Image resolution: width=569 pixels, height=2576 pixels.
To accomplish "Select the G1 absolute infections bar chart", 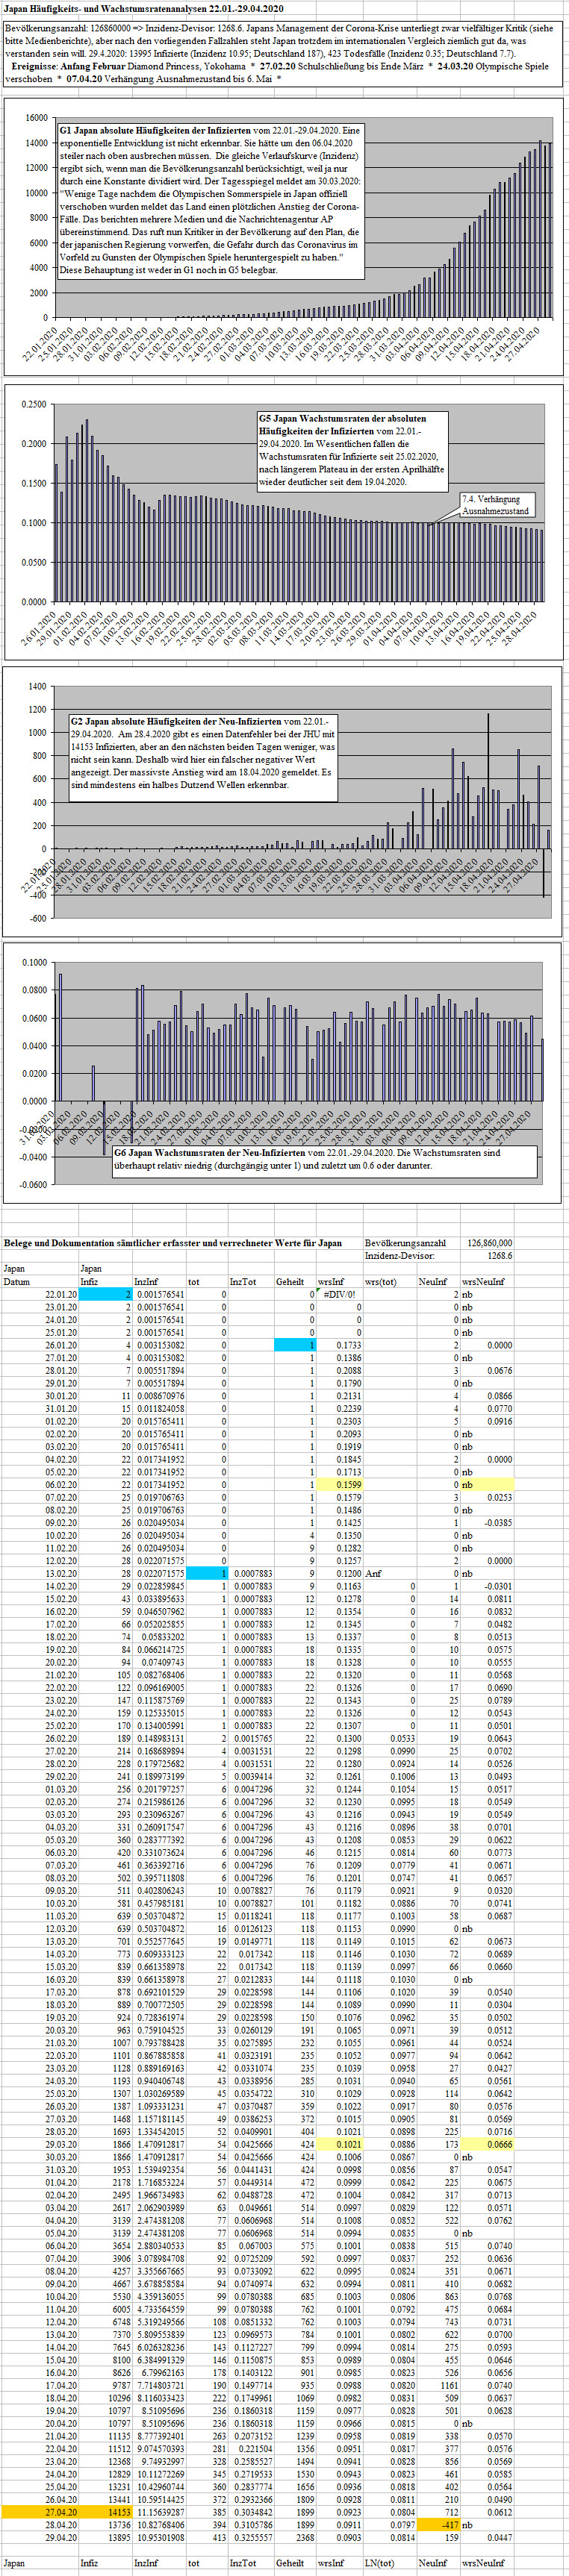I will click(284, 237).
